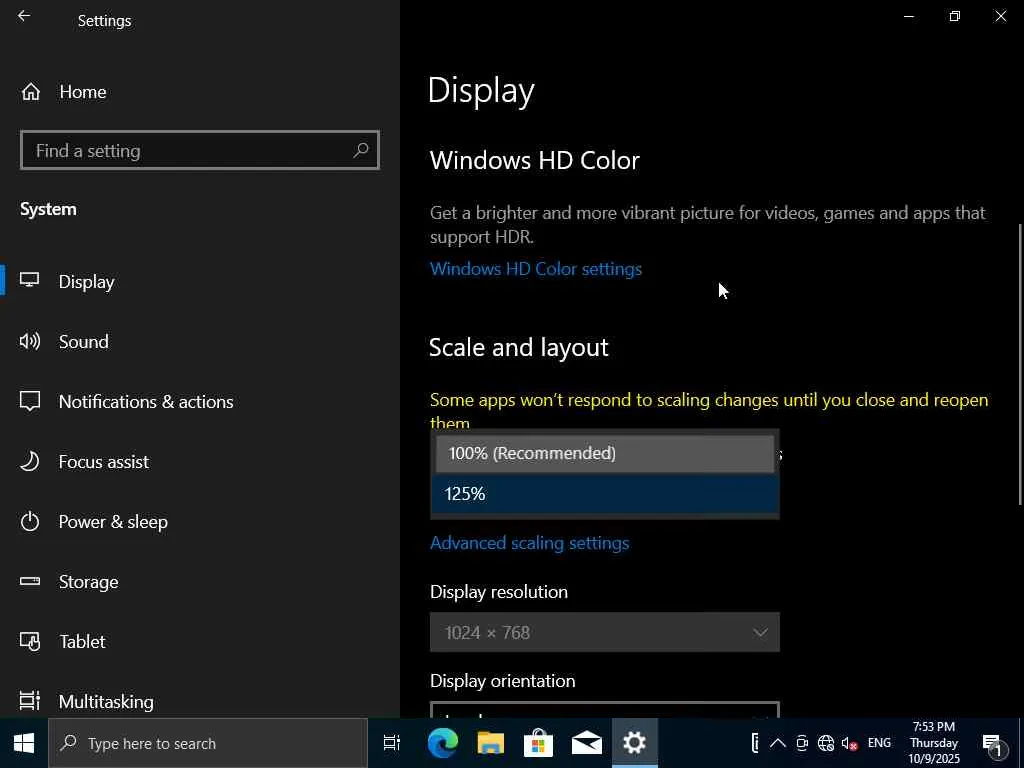This screenshot has width=1024, height=768.
Task: Open Notifications & actions settings
Action: (146, 402)
